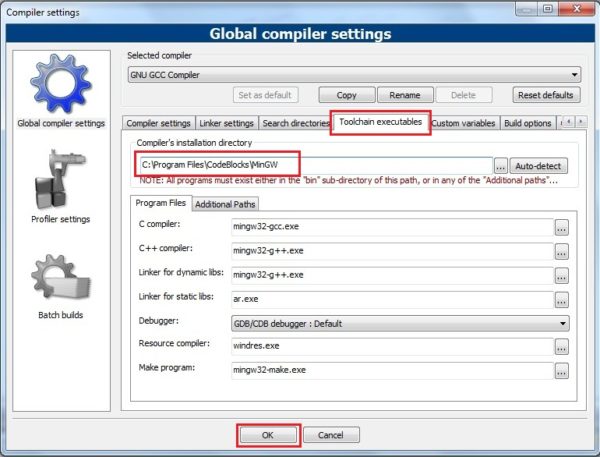Open the Profiler settings icon
The image size is (600, 457).
[x=60, y=179]
